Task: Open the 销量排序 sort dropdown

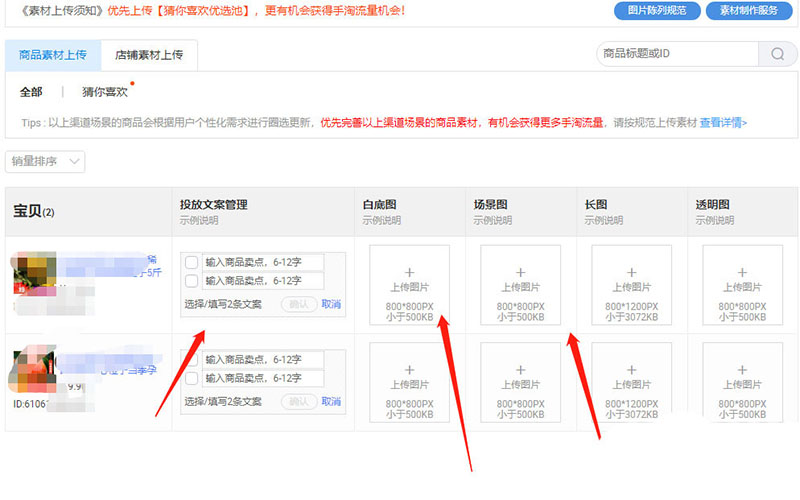Action: coord(45,161)
